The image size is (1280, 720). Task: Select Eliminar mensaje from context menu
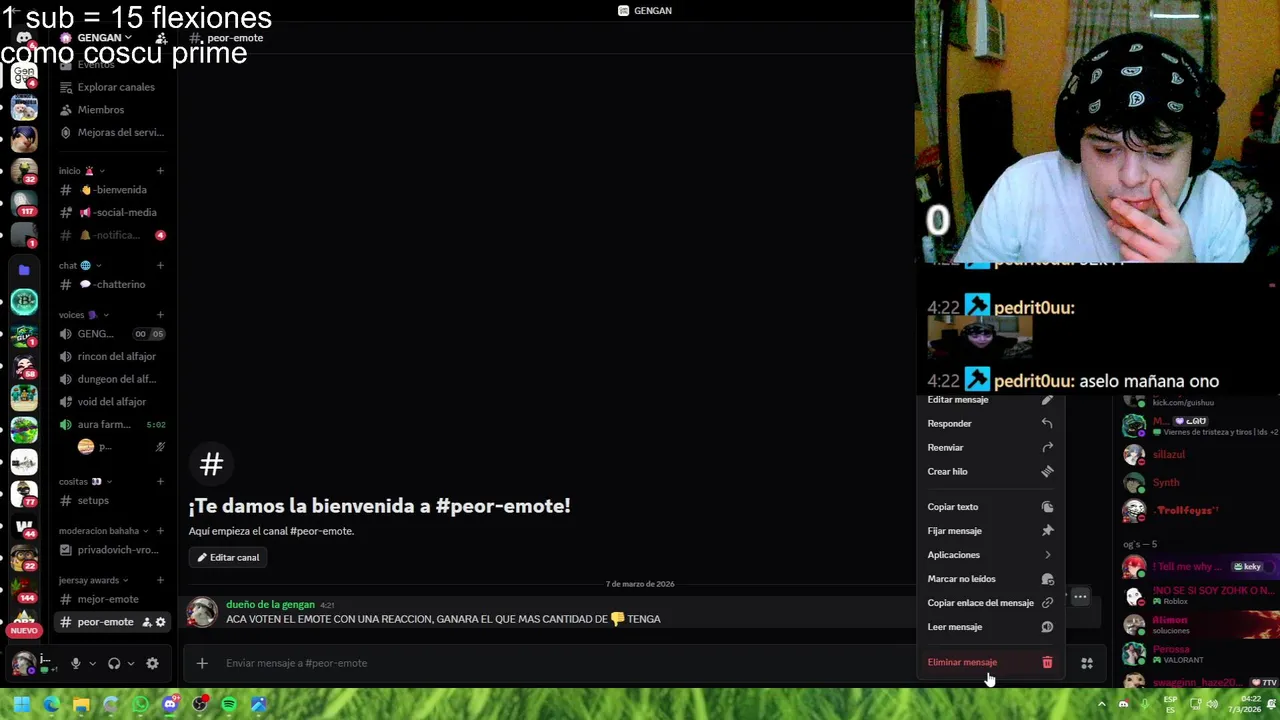click(x=991, y=662)
